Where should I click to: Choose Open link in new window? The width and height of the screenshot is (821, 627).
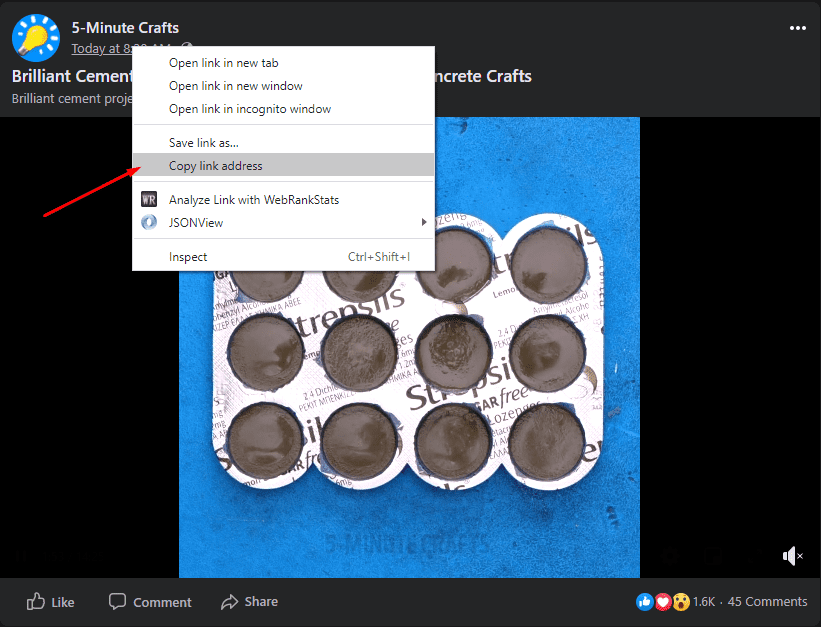[235, 86]
